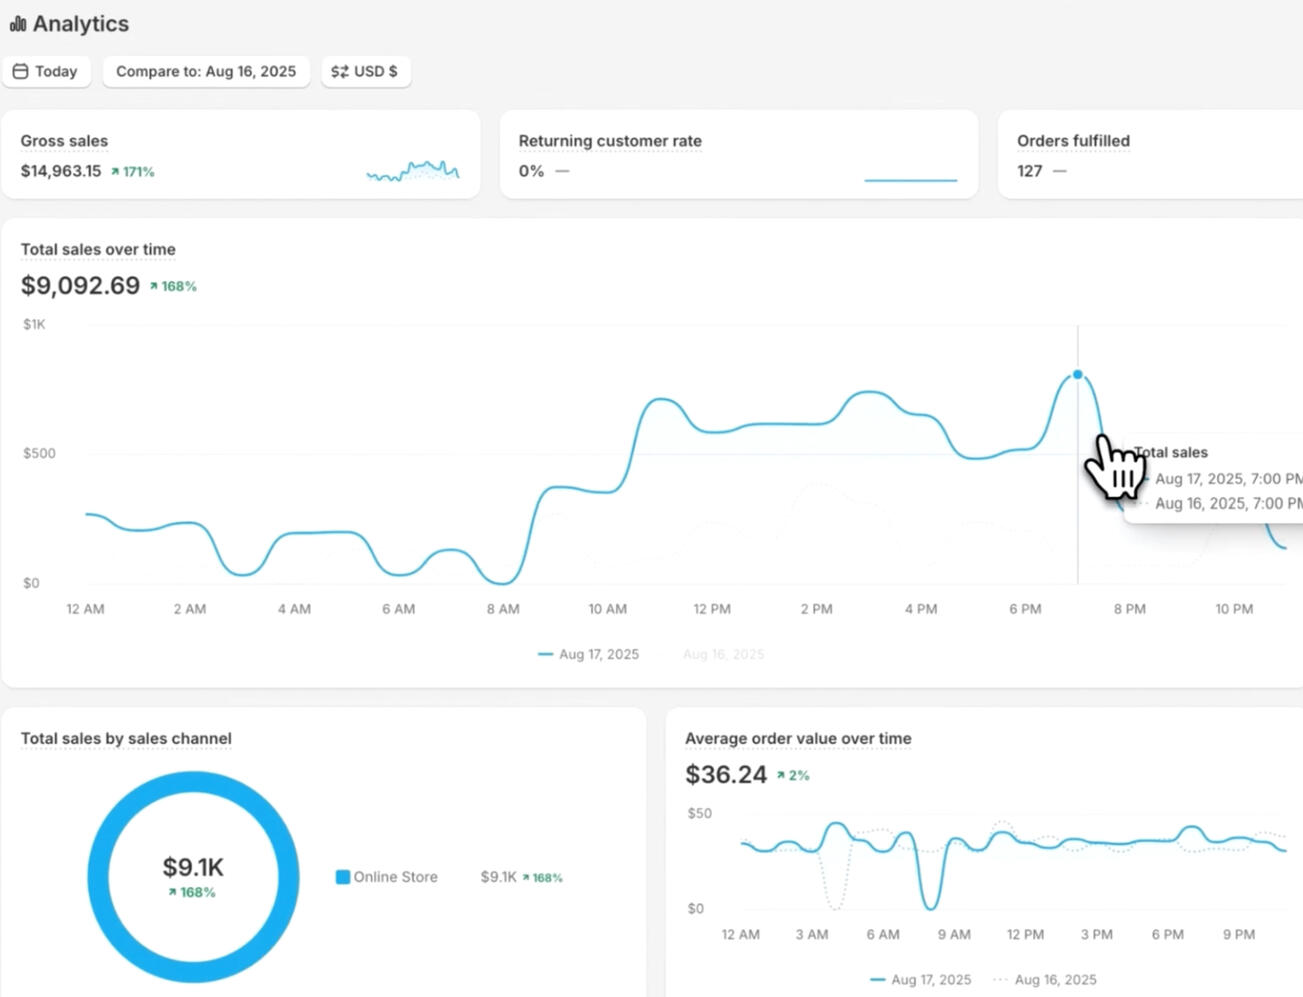The width and height of the screenshot is (1303, 997).
Task: Click the calendar icon in Today button
Action: 20,71
